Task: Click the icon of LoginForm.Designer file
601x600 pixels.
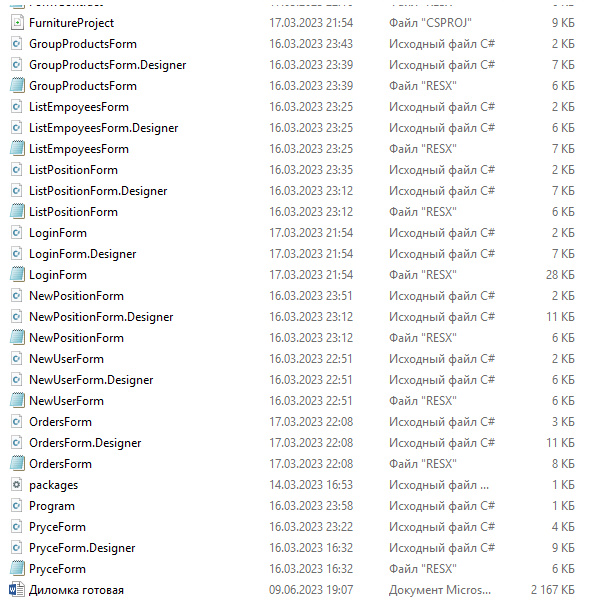Action: pyautogui.click(x=16, y=254)
